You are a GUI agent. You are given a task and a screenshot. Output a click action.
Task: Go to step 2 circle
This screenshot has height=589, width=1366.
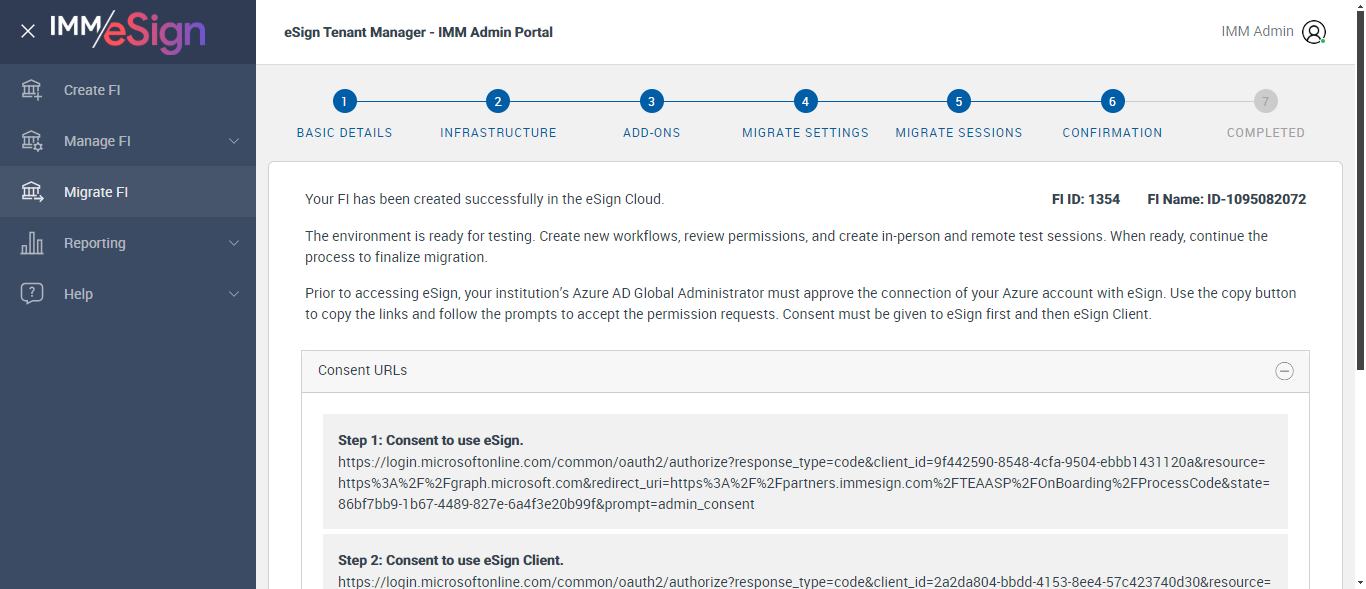click(x=498, y=101)
